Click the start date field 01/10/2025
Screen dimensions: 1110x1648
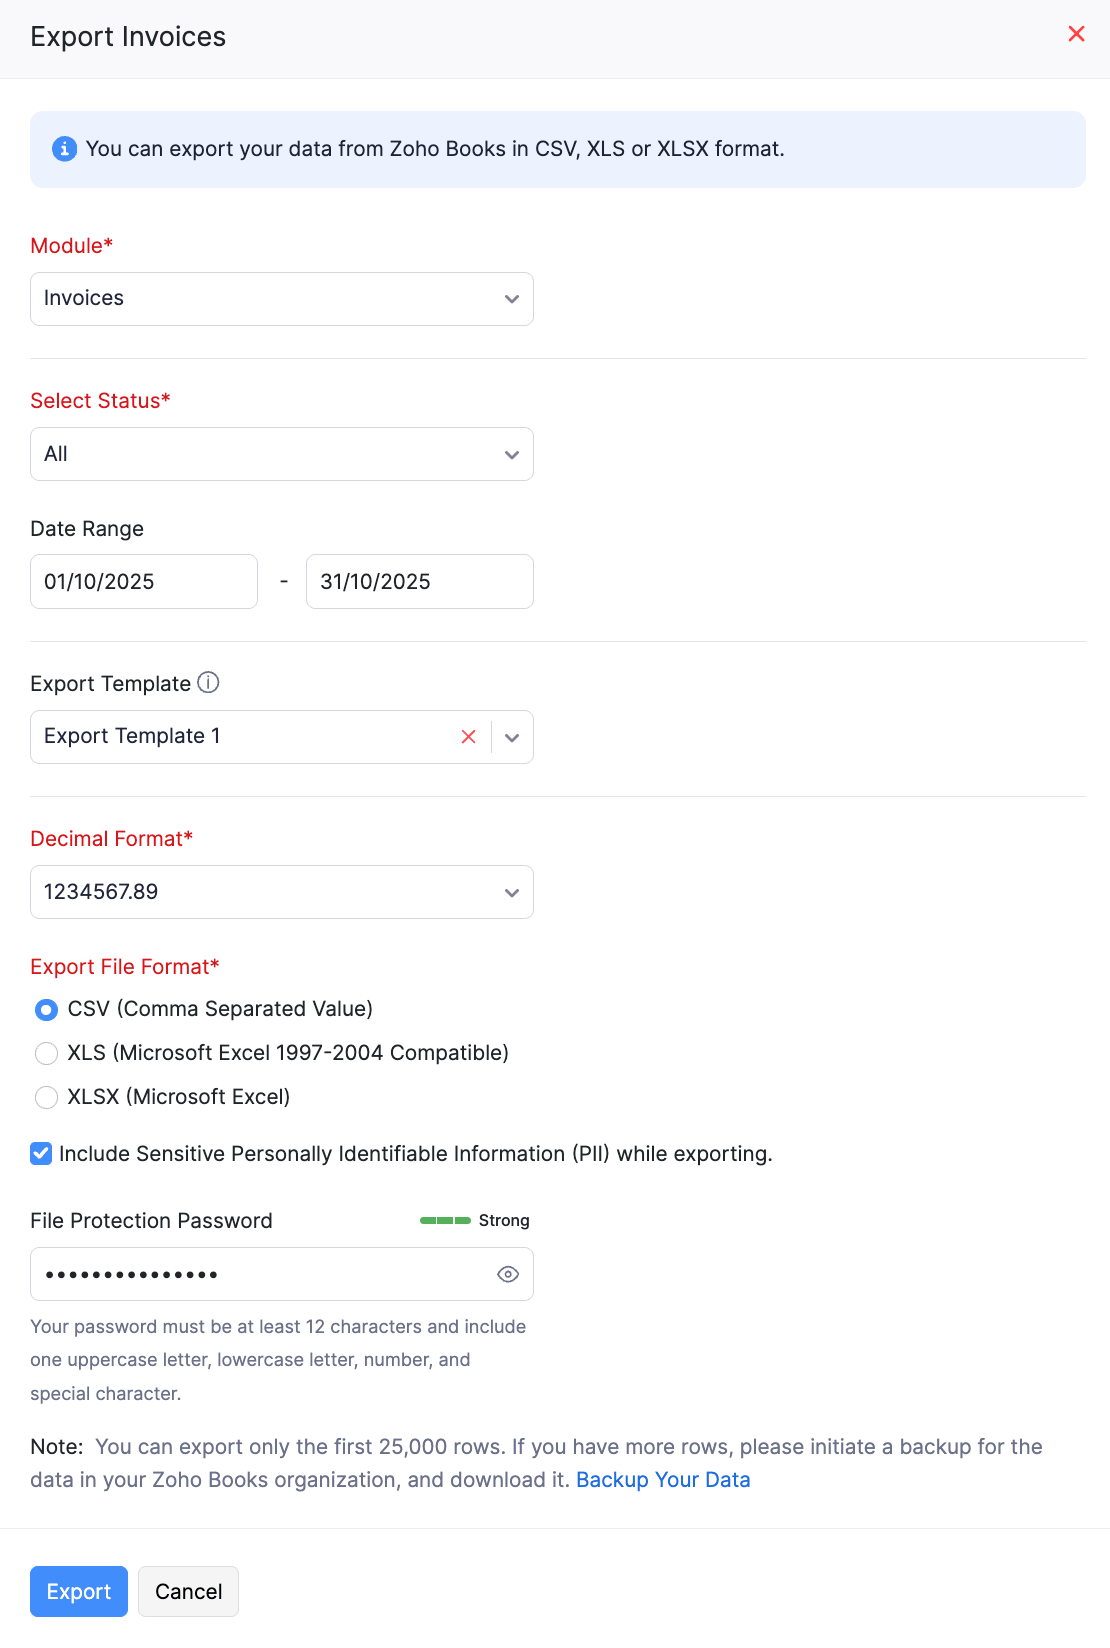(x=144, y=582)
